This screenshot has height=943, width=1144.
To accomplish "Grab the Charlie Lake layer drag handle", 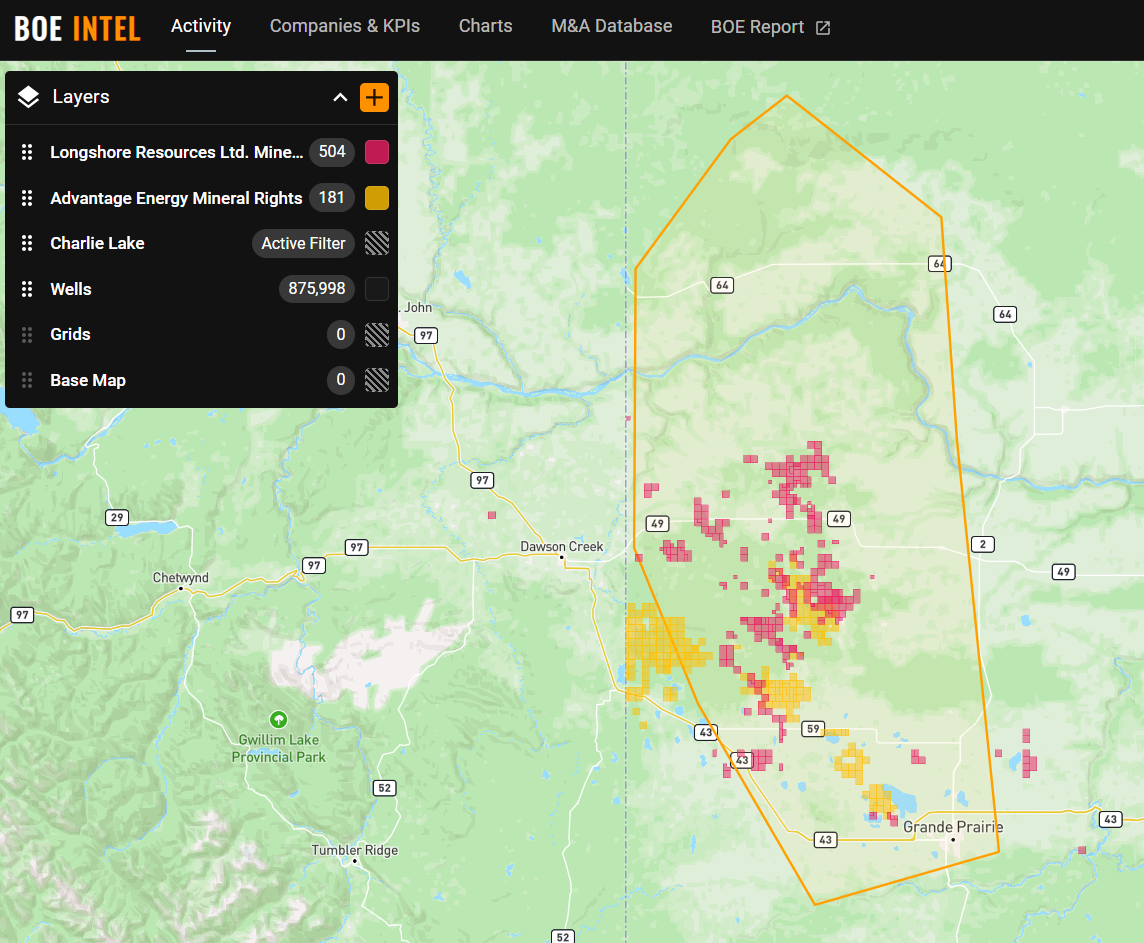I will coord(27,243).
